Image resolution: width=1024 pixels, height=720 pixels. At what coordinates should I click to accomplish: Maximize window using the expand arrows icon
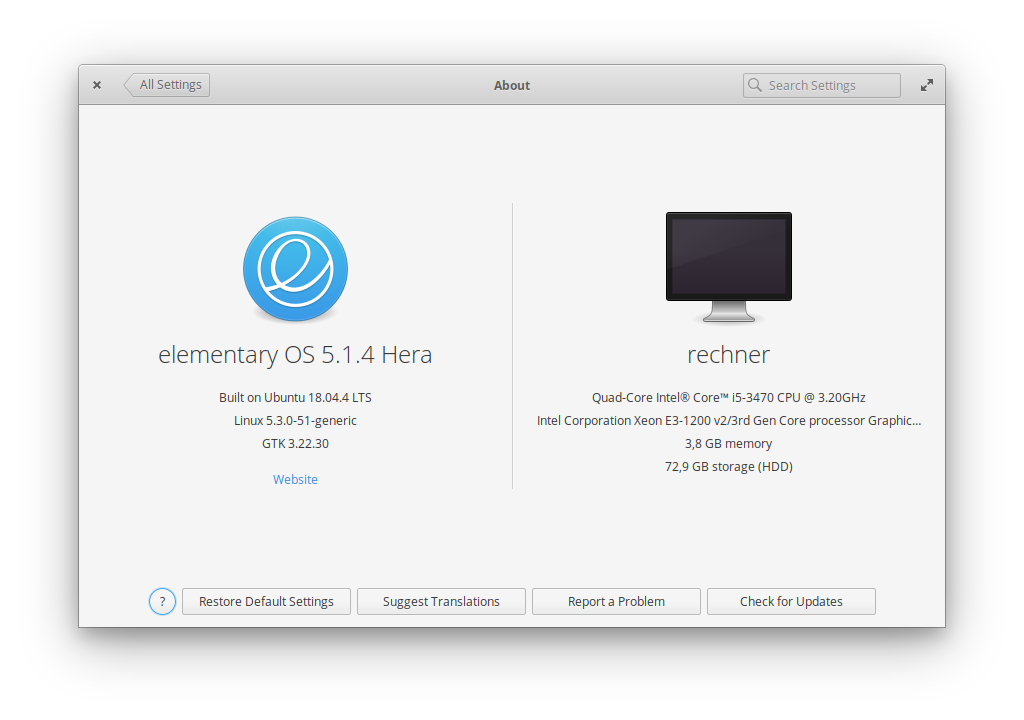click(927, 86)
